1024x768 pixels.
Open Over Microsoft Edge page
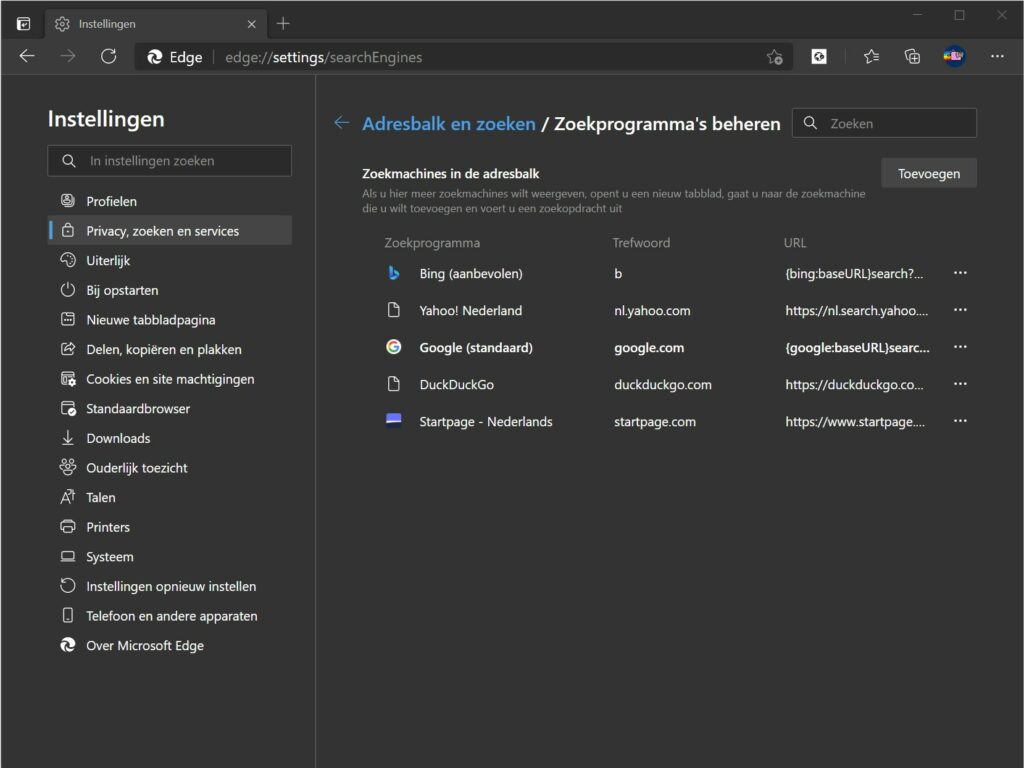[170, 646]
